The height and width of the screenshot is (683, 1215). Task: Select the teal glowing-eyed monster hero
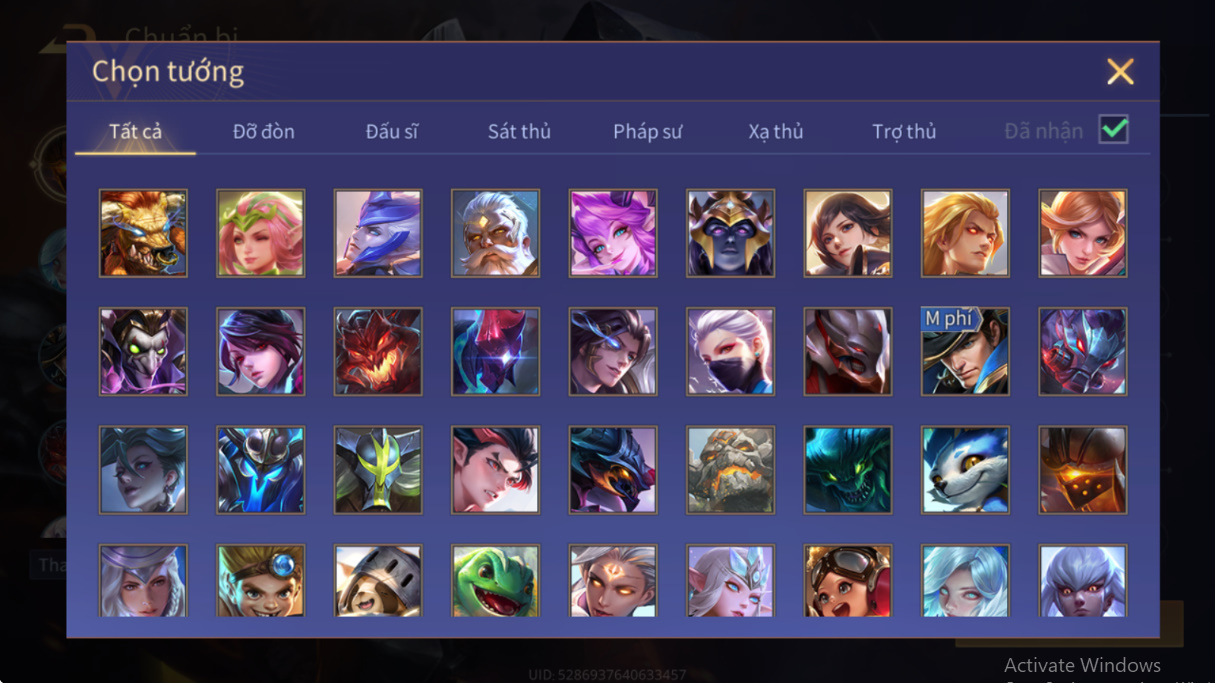coord(848,470)
